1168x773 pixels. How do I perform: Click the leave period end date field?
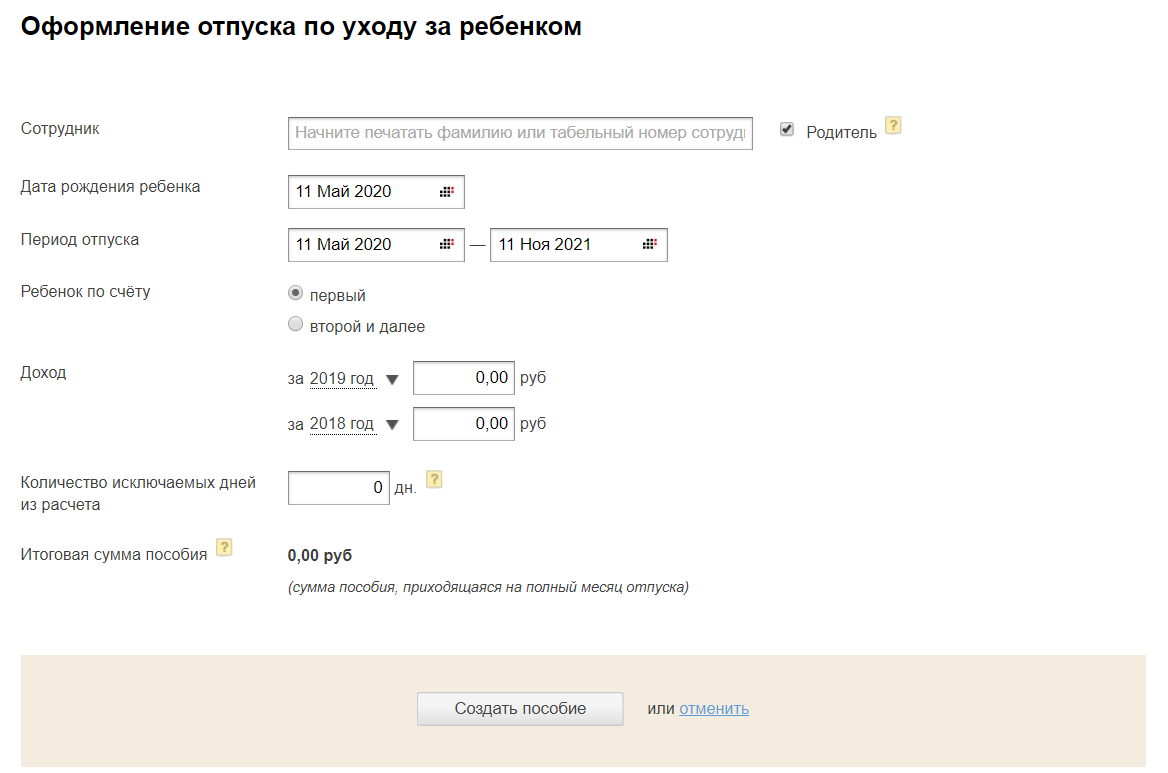[x=565, y=245]
